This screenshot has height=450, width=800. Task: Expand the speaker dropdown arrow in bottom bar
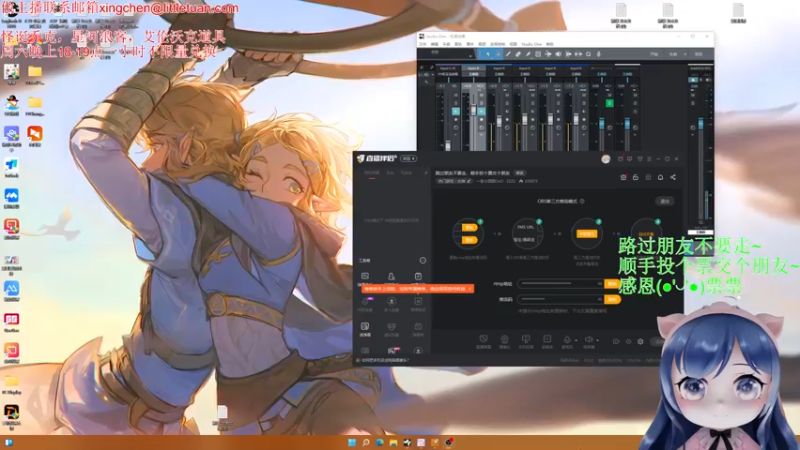(597, 340)
